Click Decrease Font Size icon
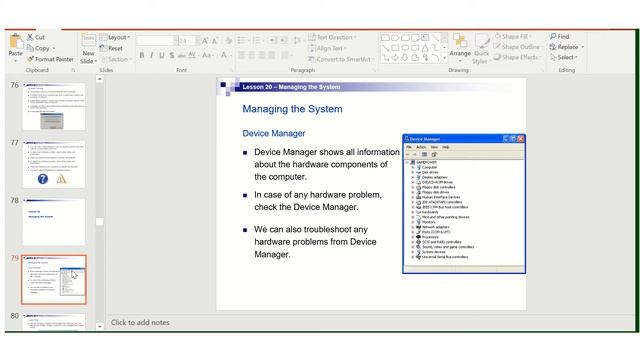The image size is (640, 360). [215, 40]
